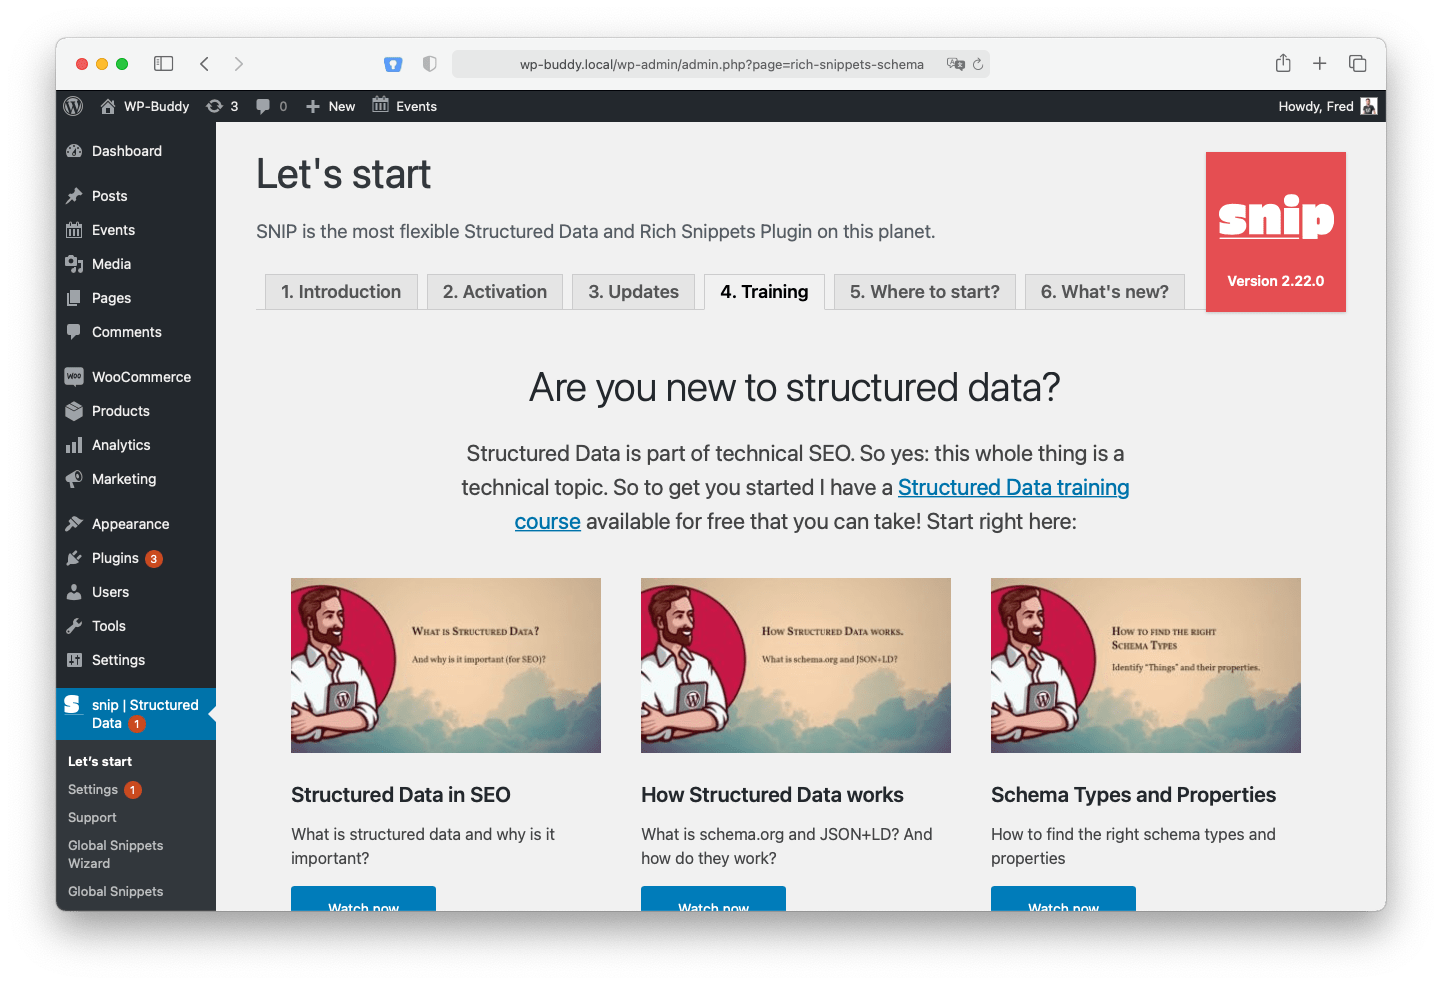The height and width of the screenshot is (985, 1442).
Task: Open the WordPress logo menu in admin bar
Action: (72, 105)
